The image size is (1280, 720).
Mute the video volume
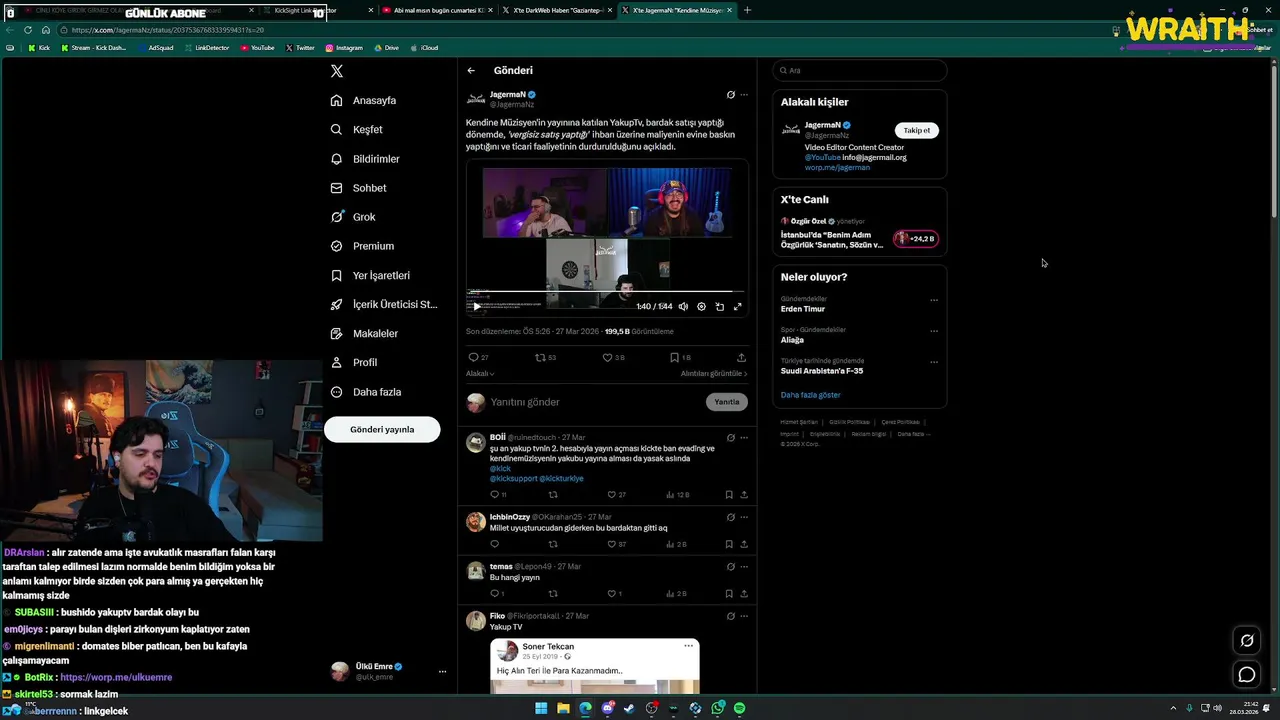coord(683,307)
